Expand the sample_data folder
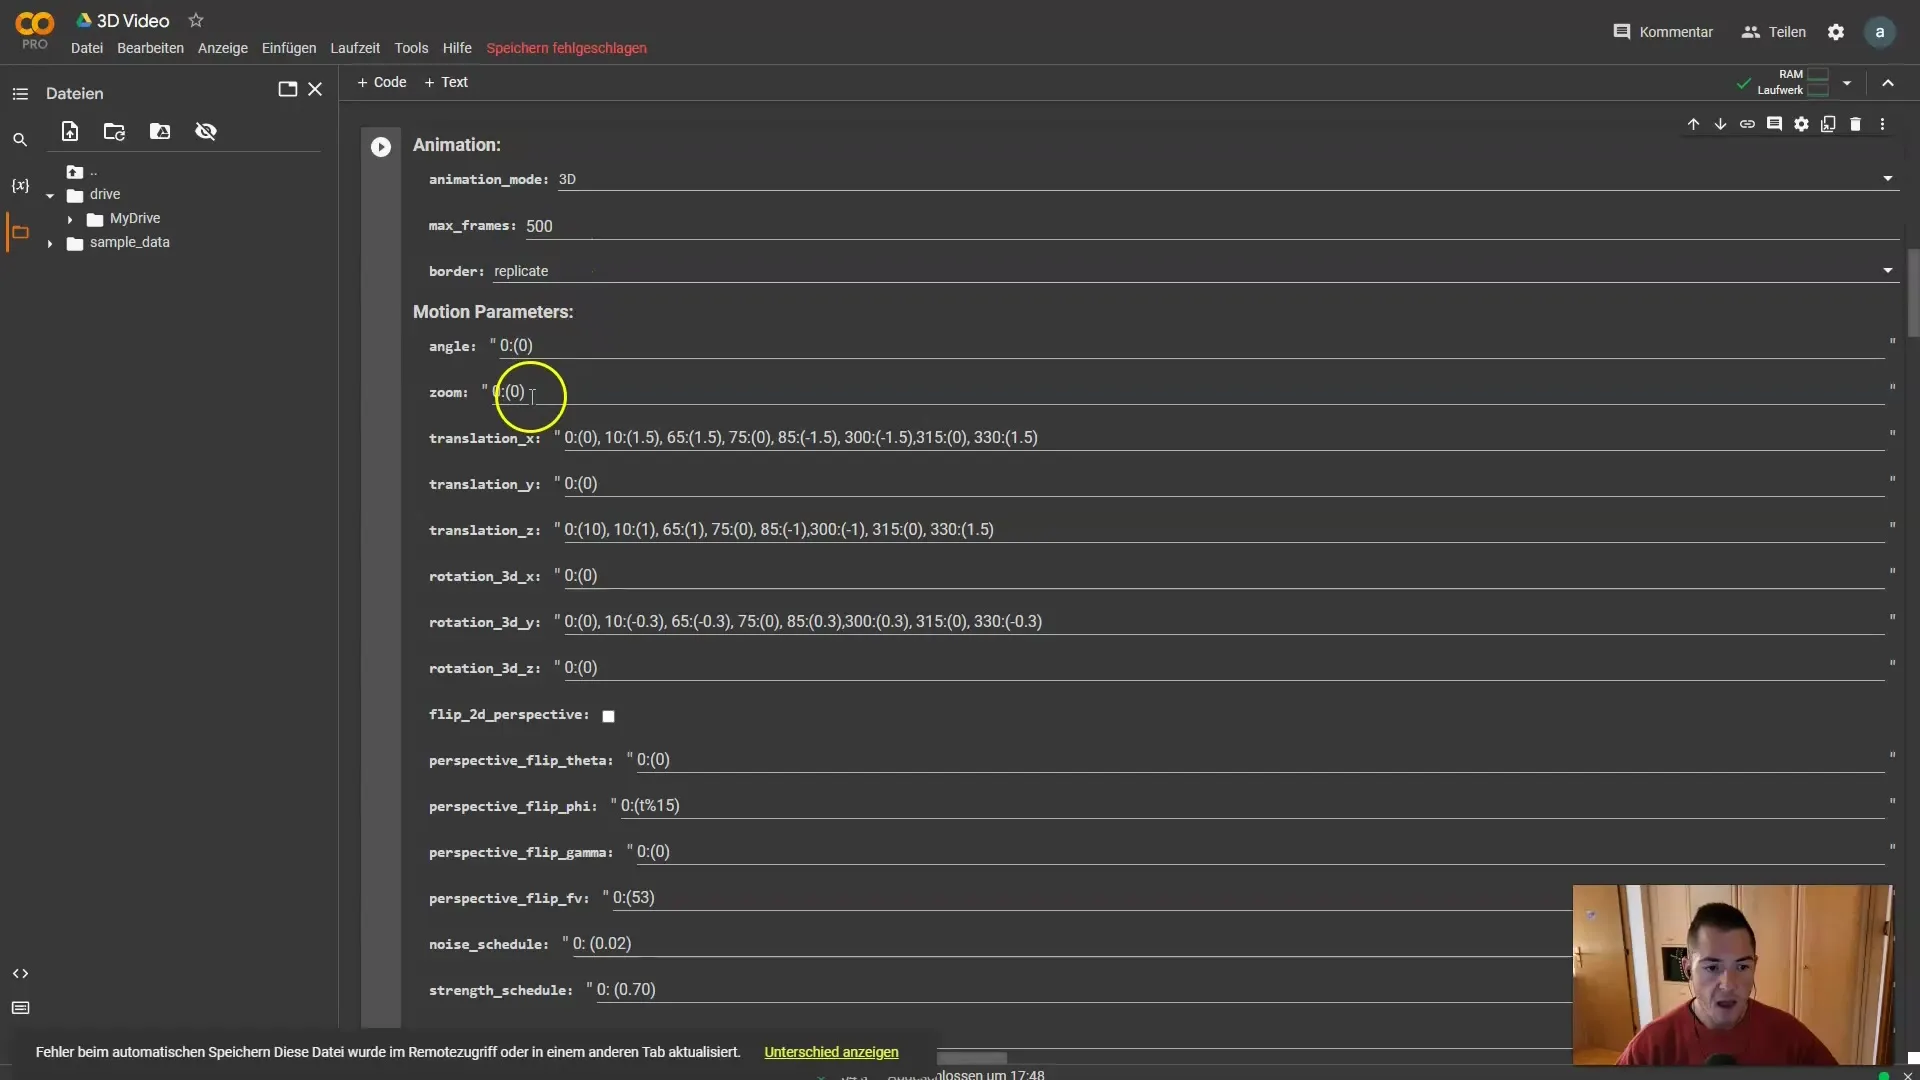Viewport: 1920px width, 1080px height. point(50,243)
